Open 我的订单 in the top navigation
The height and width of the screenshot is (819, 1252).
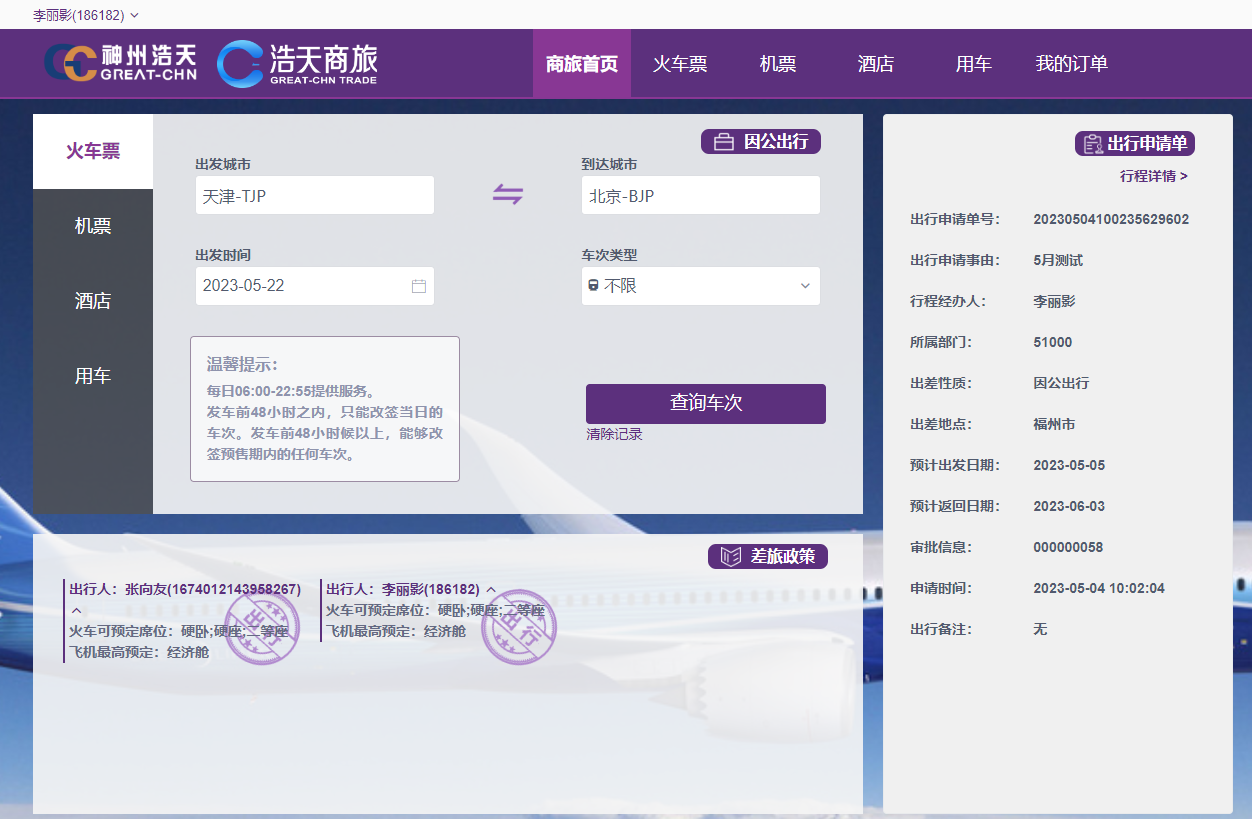pyautogui.click(x=1071, y=64)
